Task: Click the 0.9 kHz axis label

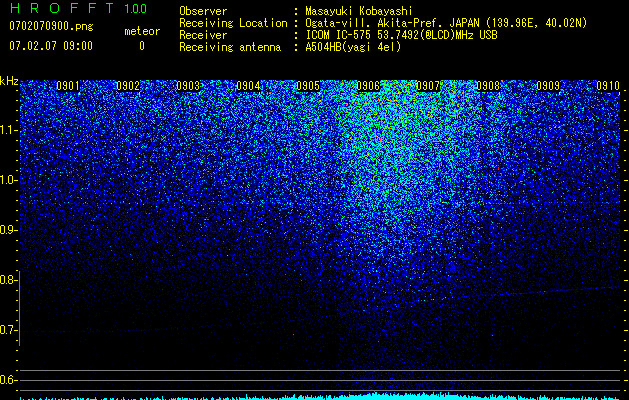Action: (x=8, y=230)
